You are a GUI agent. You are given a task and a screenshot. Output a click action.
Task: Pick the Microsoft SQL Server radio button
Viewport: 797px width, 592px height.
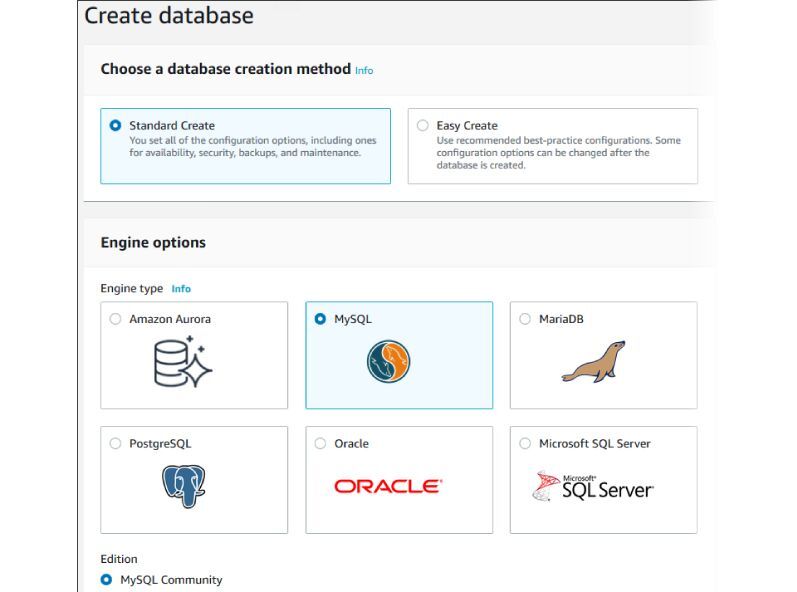point(525,443)
